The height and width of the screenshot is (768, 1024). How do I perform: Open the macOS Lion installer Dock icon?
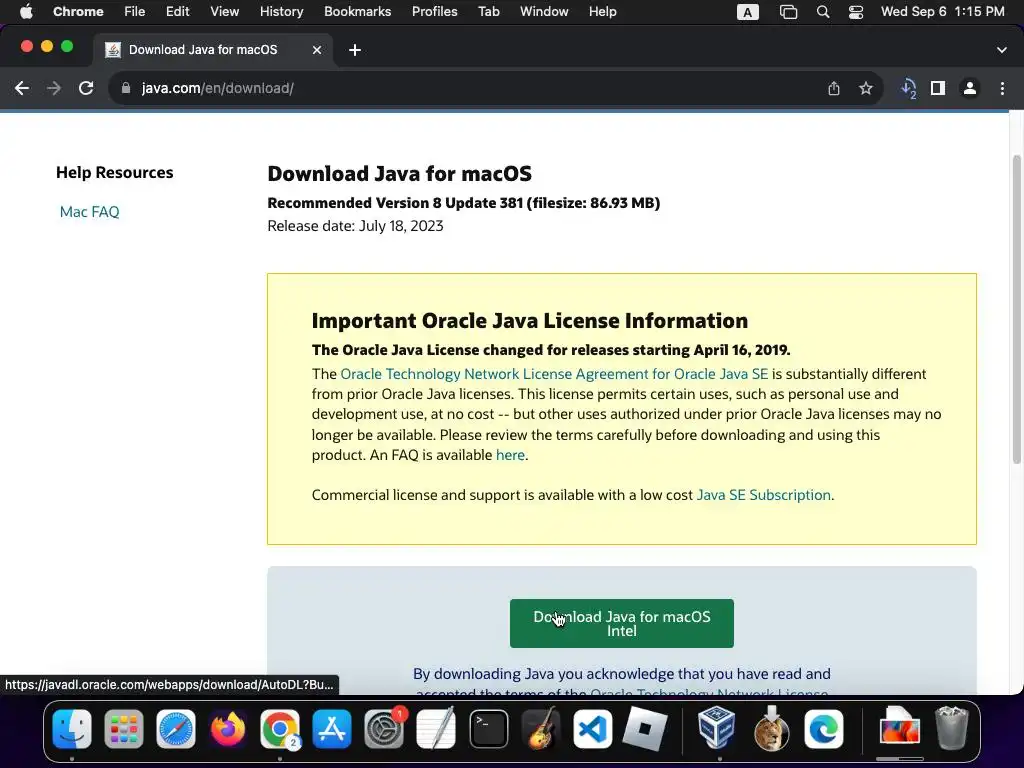tap(771, 729)
